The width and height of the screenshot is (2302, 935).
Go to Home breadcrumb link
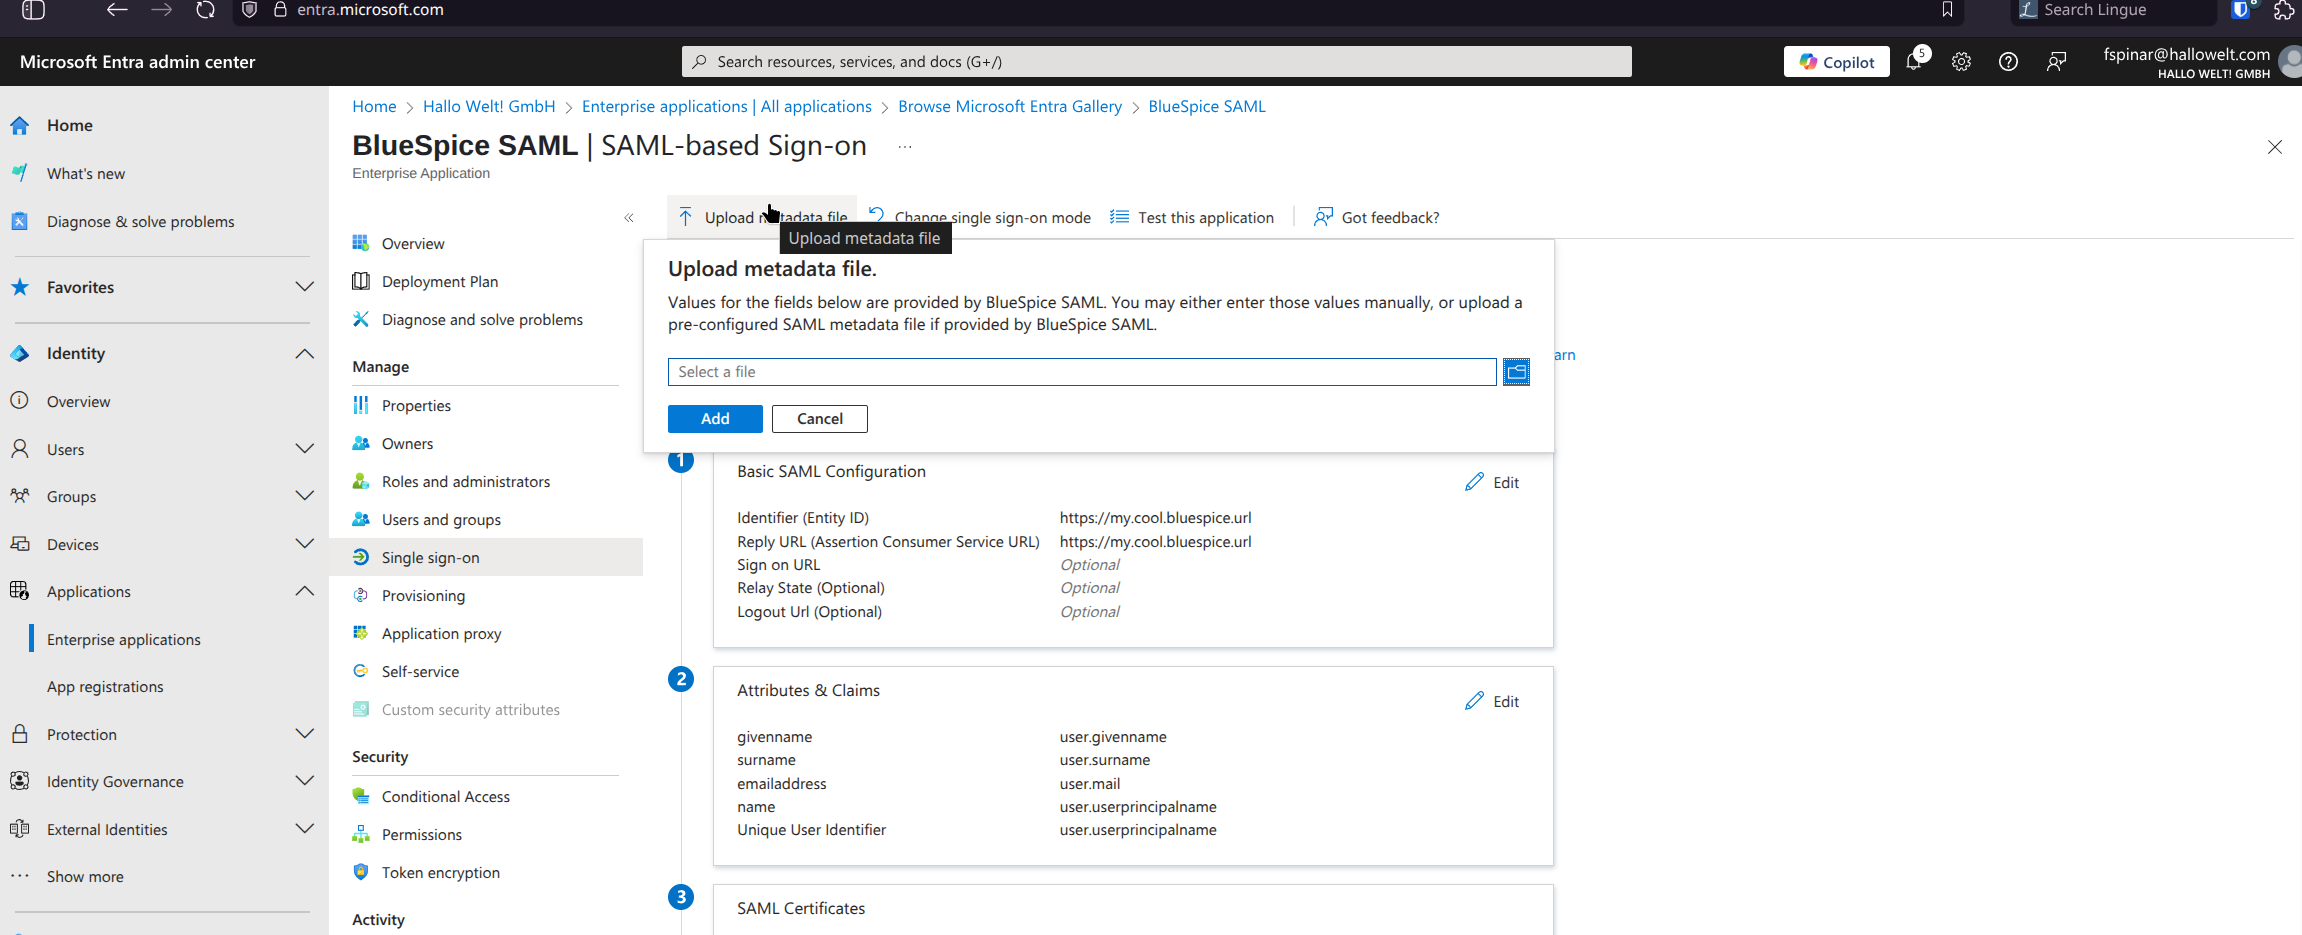point(374,106)
